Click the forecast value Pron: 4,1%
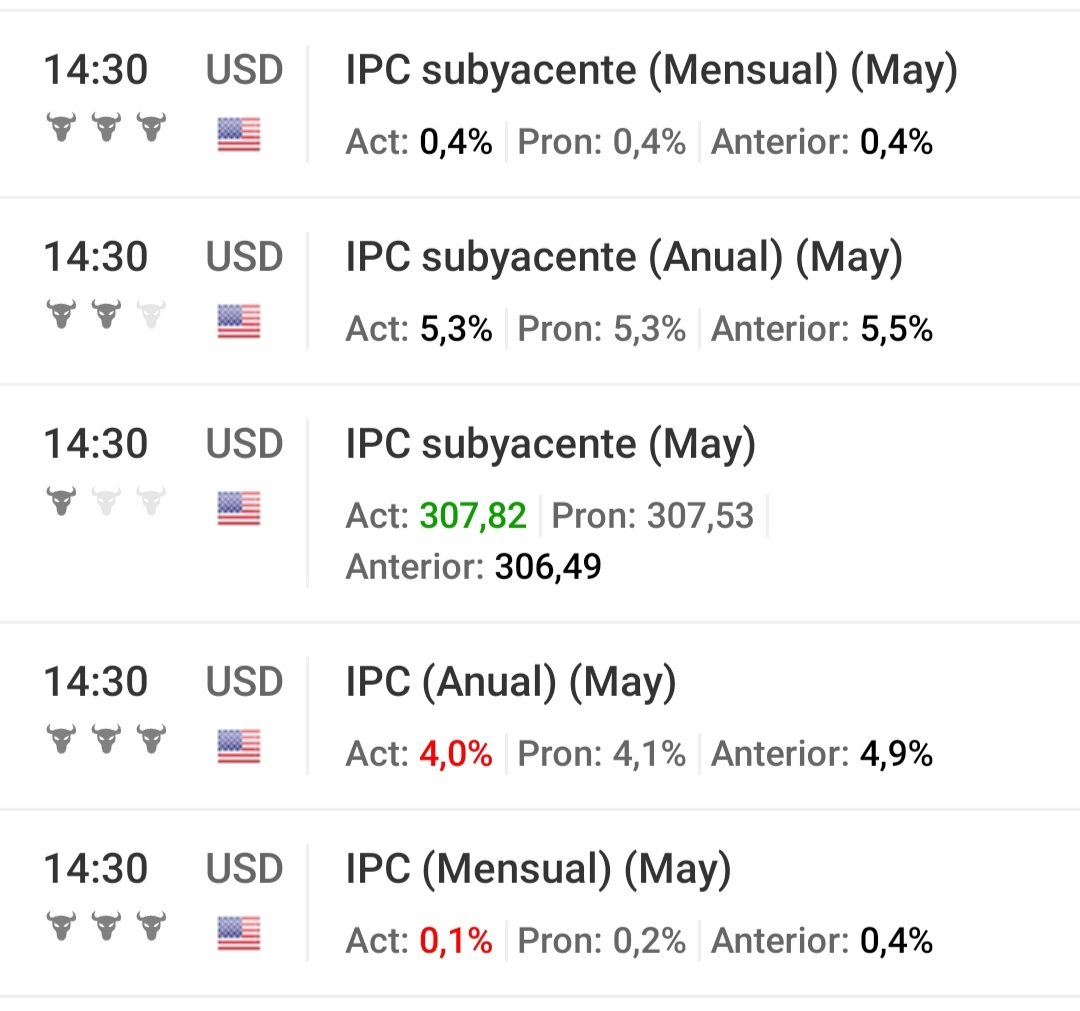This screenshot has height=1011, width=1080. pyautogui.click(x=601, y=753)
